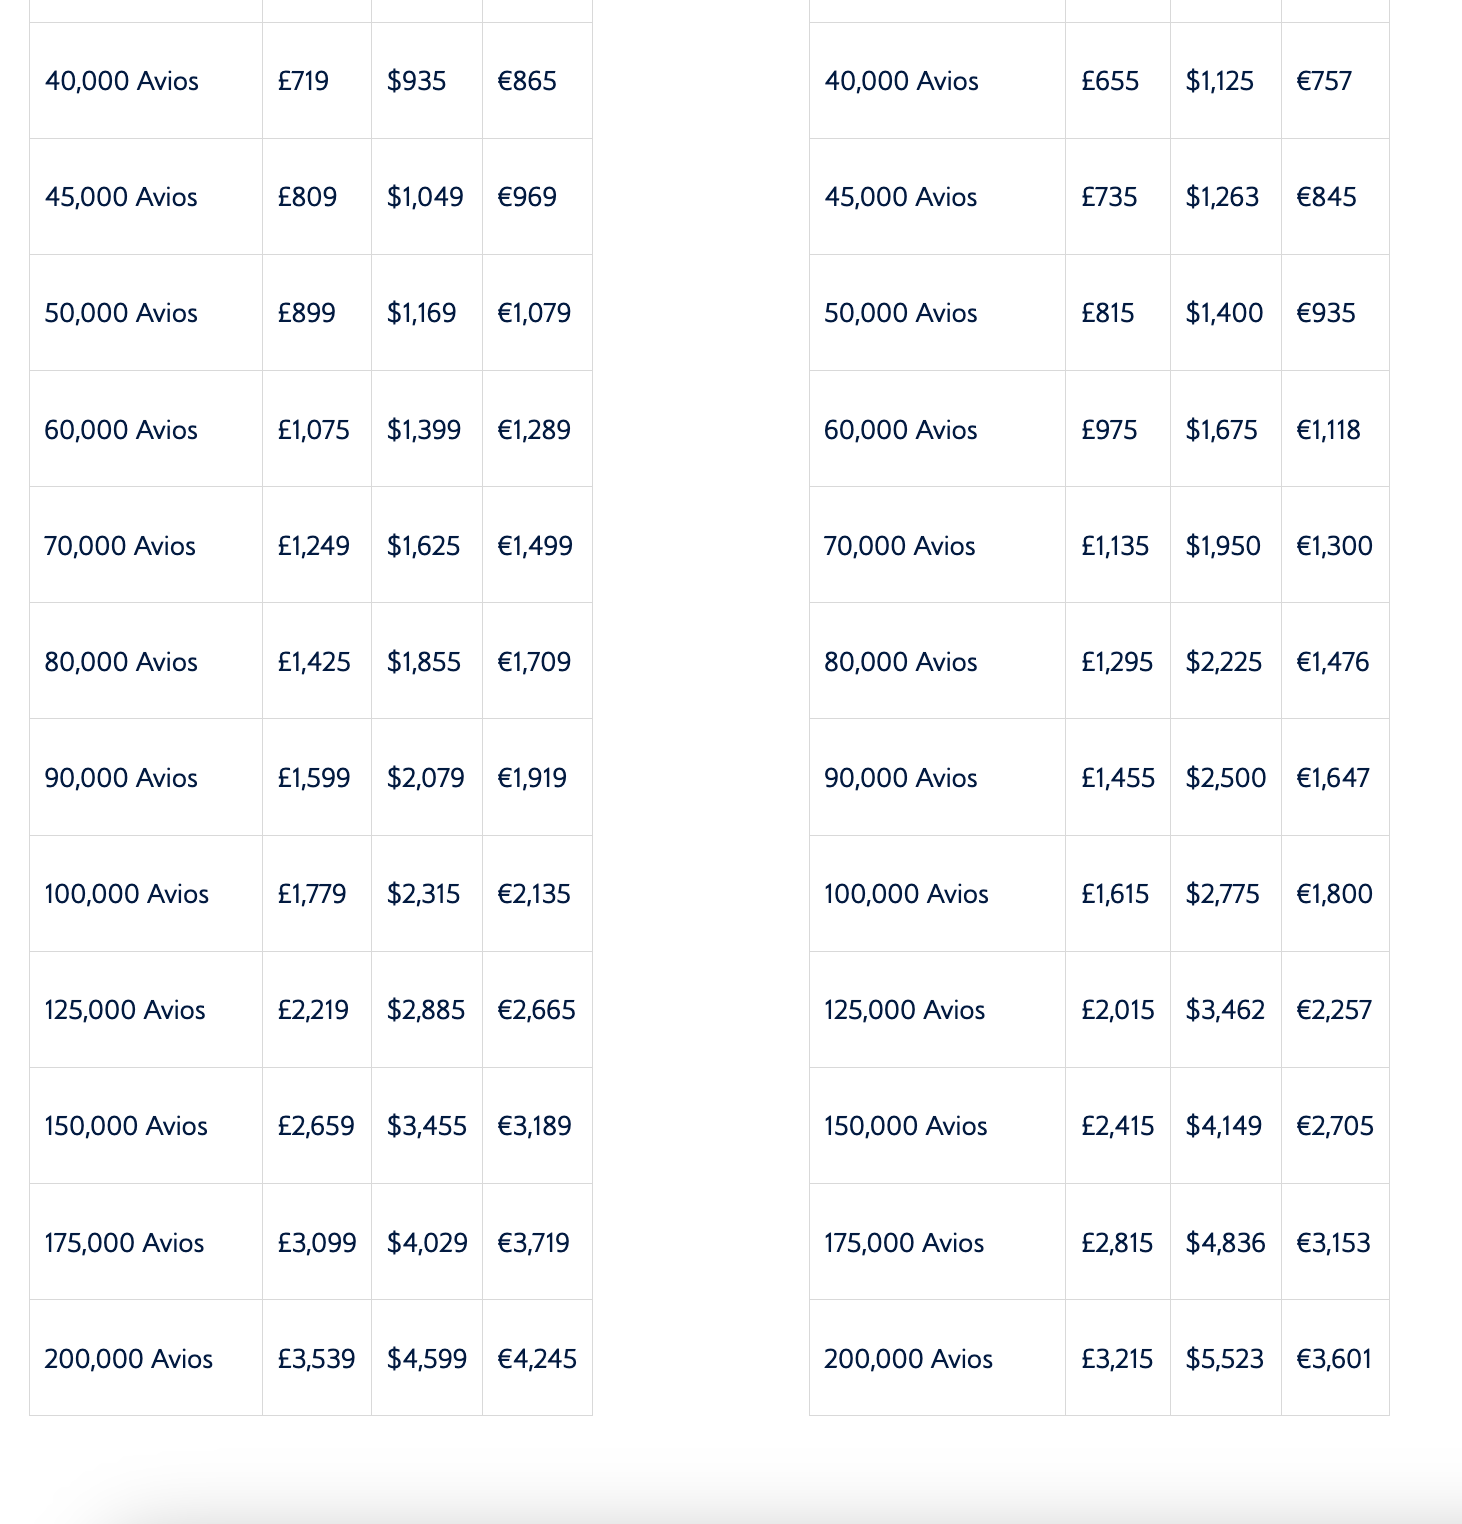Select the $3,462 dollar price
The image size is (1462, 1524).
(x=1225, y=1010)
